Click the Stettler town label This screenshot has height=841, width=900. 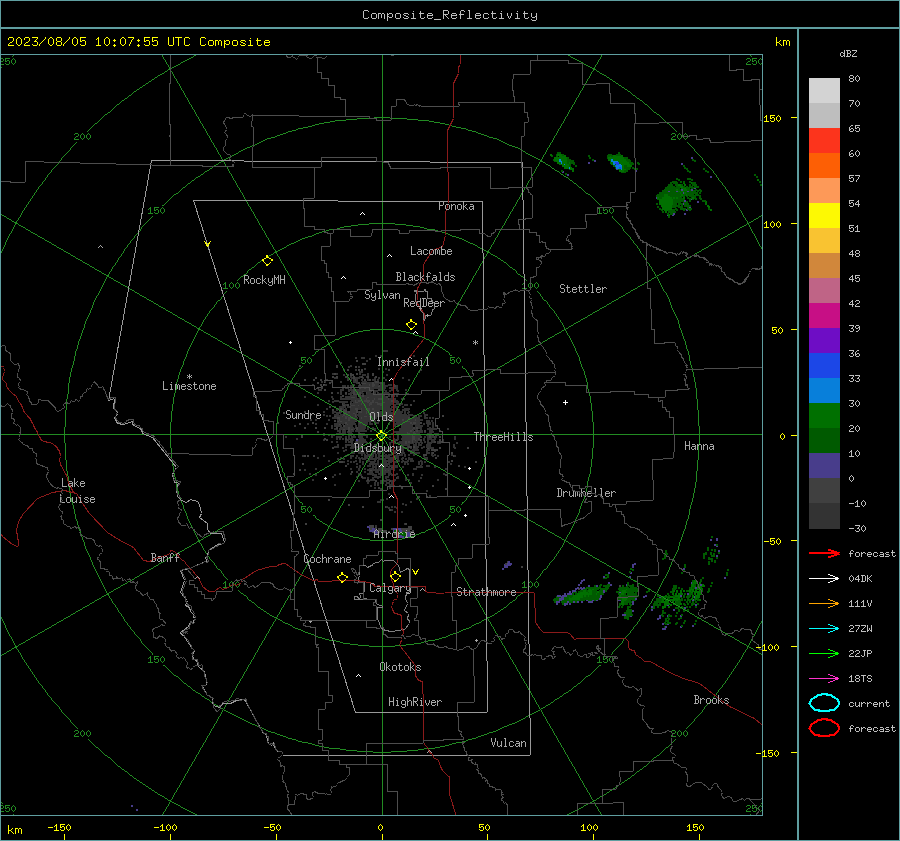[583, 289]
